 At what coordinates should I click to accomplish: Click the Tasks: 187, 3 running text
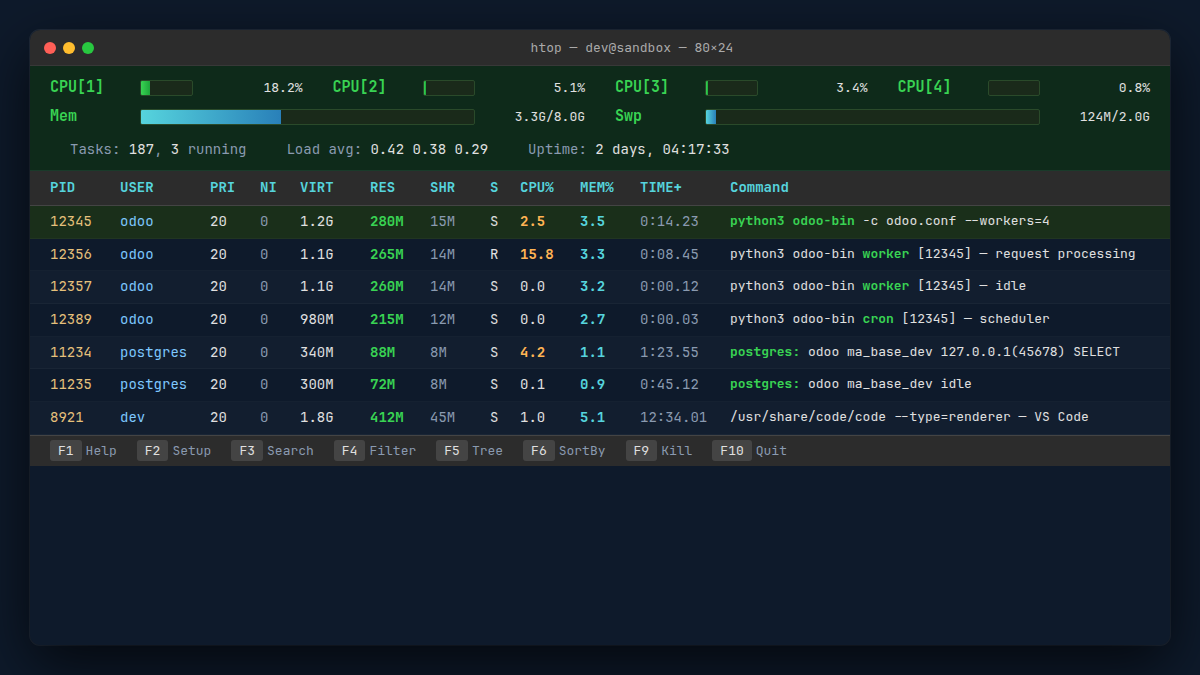click(x=158, y=149)
